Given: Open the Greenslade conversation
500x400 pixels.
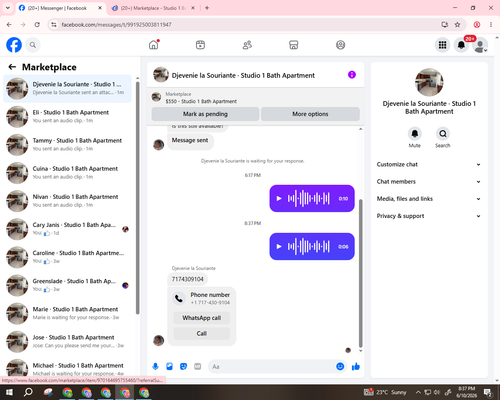Looking at the screenshot, I should [67, 285].
